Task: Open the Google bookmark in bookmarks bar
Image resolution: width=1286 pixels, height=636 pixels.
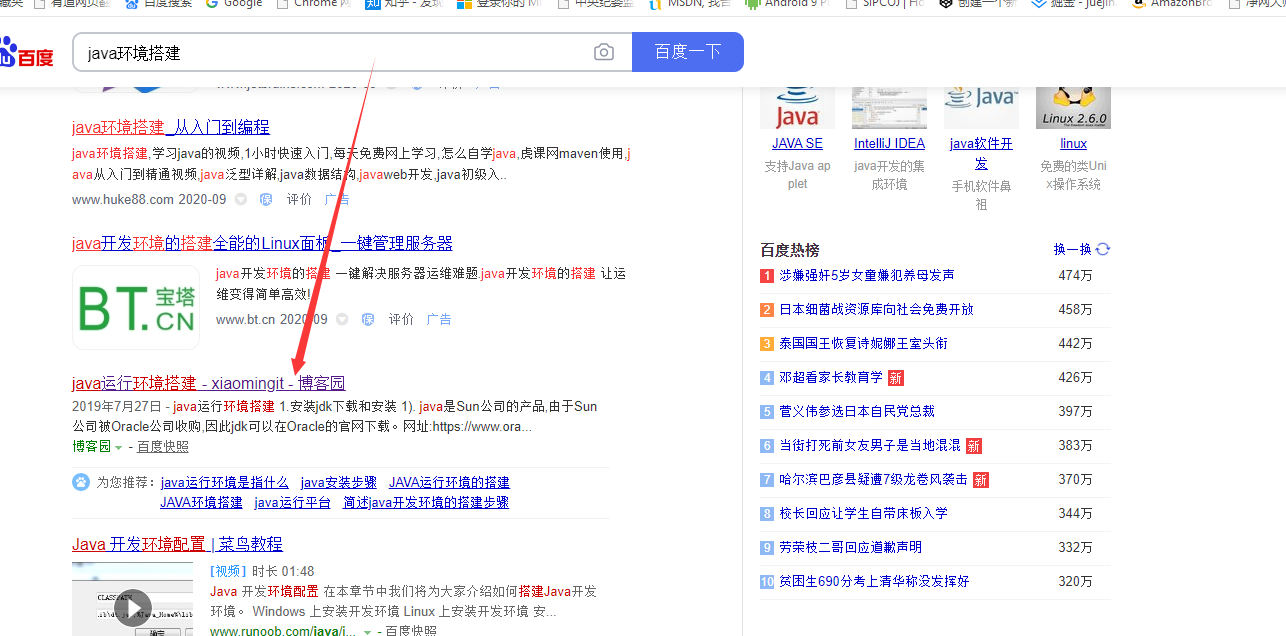Action: tap(234, 4)
